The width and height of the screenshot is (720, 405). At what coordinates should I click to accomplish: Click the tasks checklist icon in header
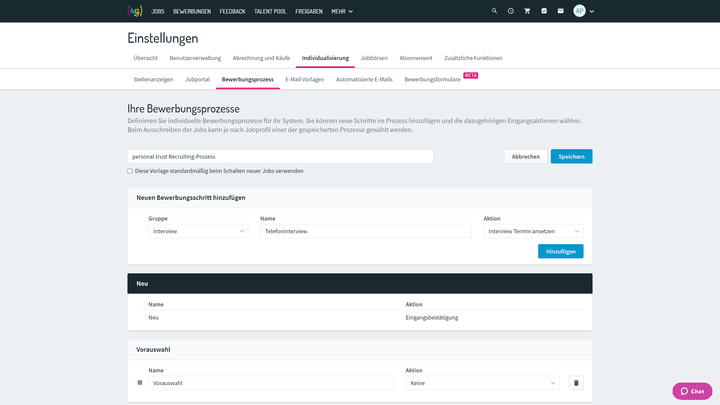tap(544, 11)
